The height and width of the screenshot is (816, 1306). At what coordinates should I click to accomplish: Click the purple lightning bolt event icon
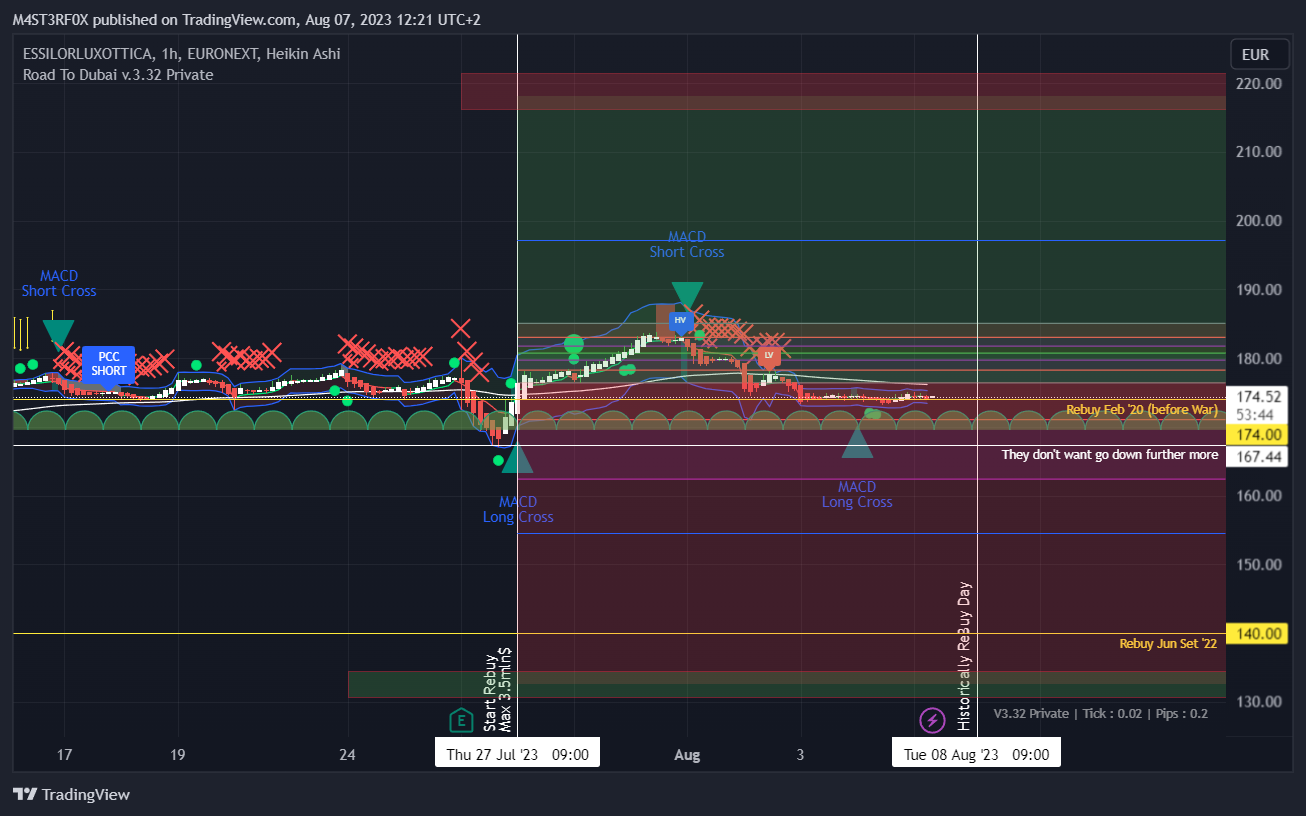coord(932,719)
